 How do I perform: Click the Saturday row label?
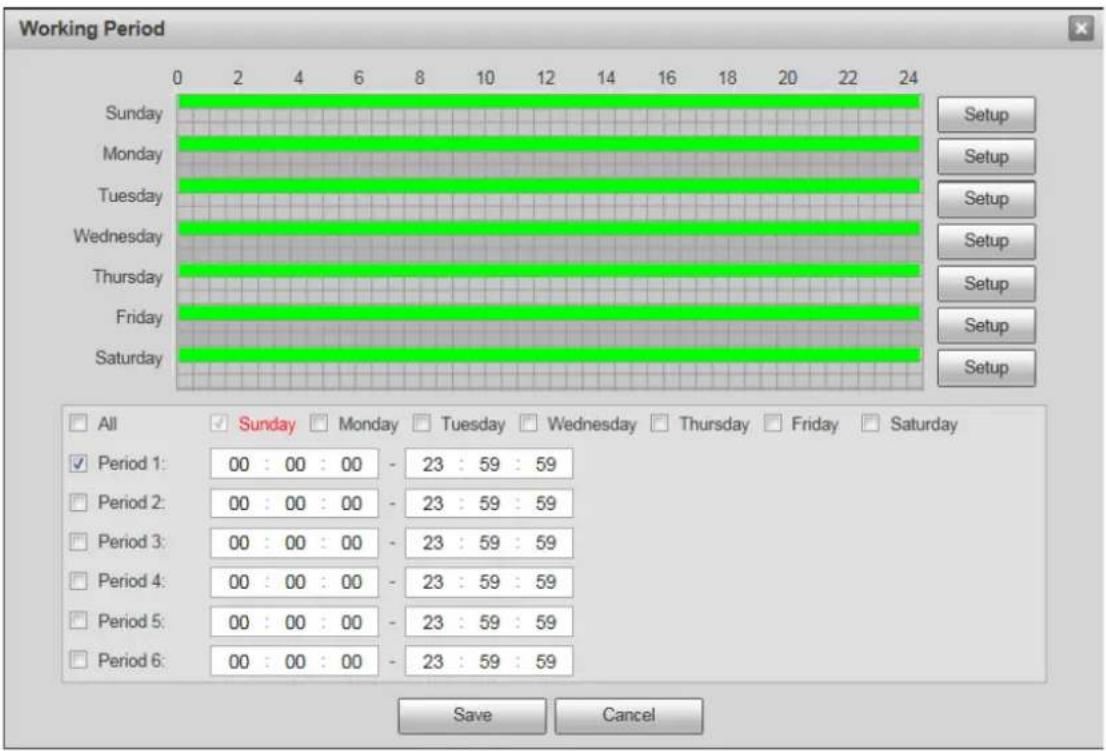pos(128,358)
